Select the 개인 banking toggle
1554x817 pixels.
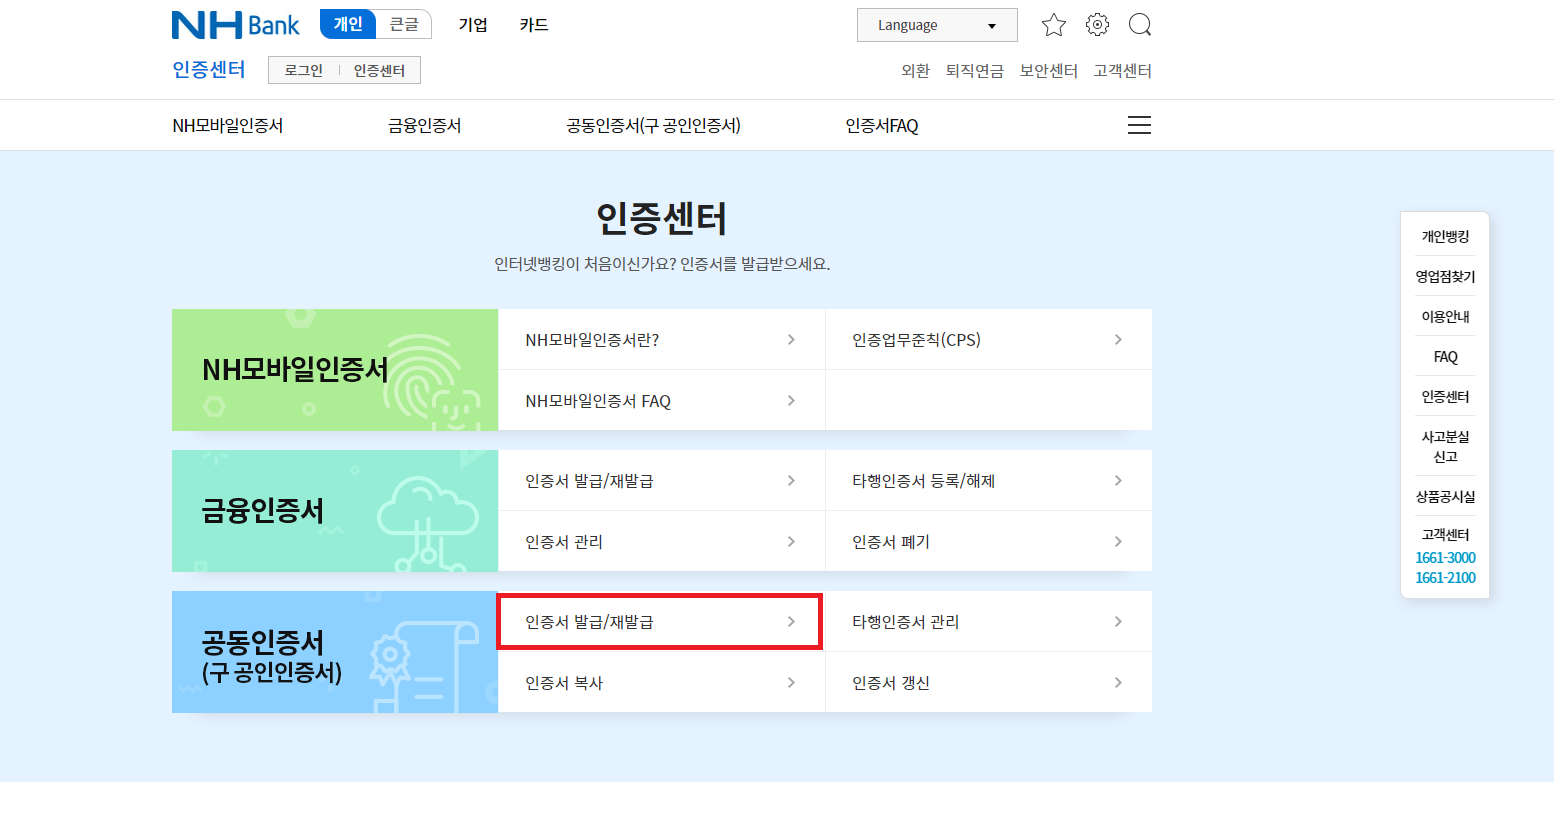(348, 24)
